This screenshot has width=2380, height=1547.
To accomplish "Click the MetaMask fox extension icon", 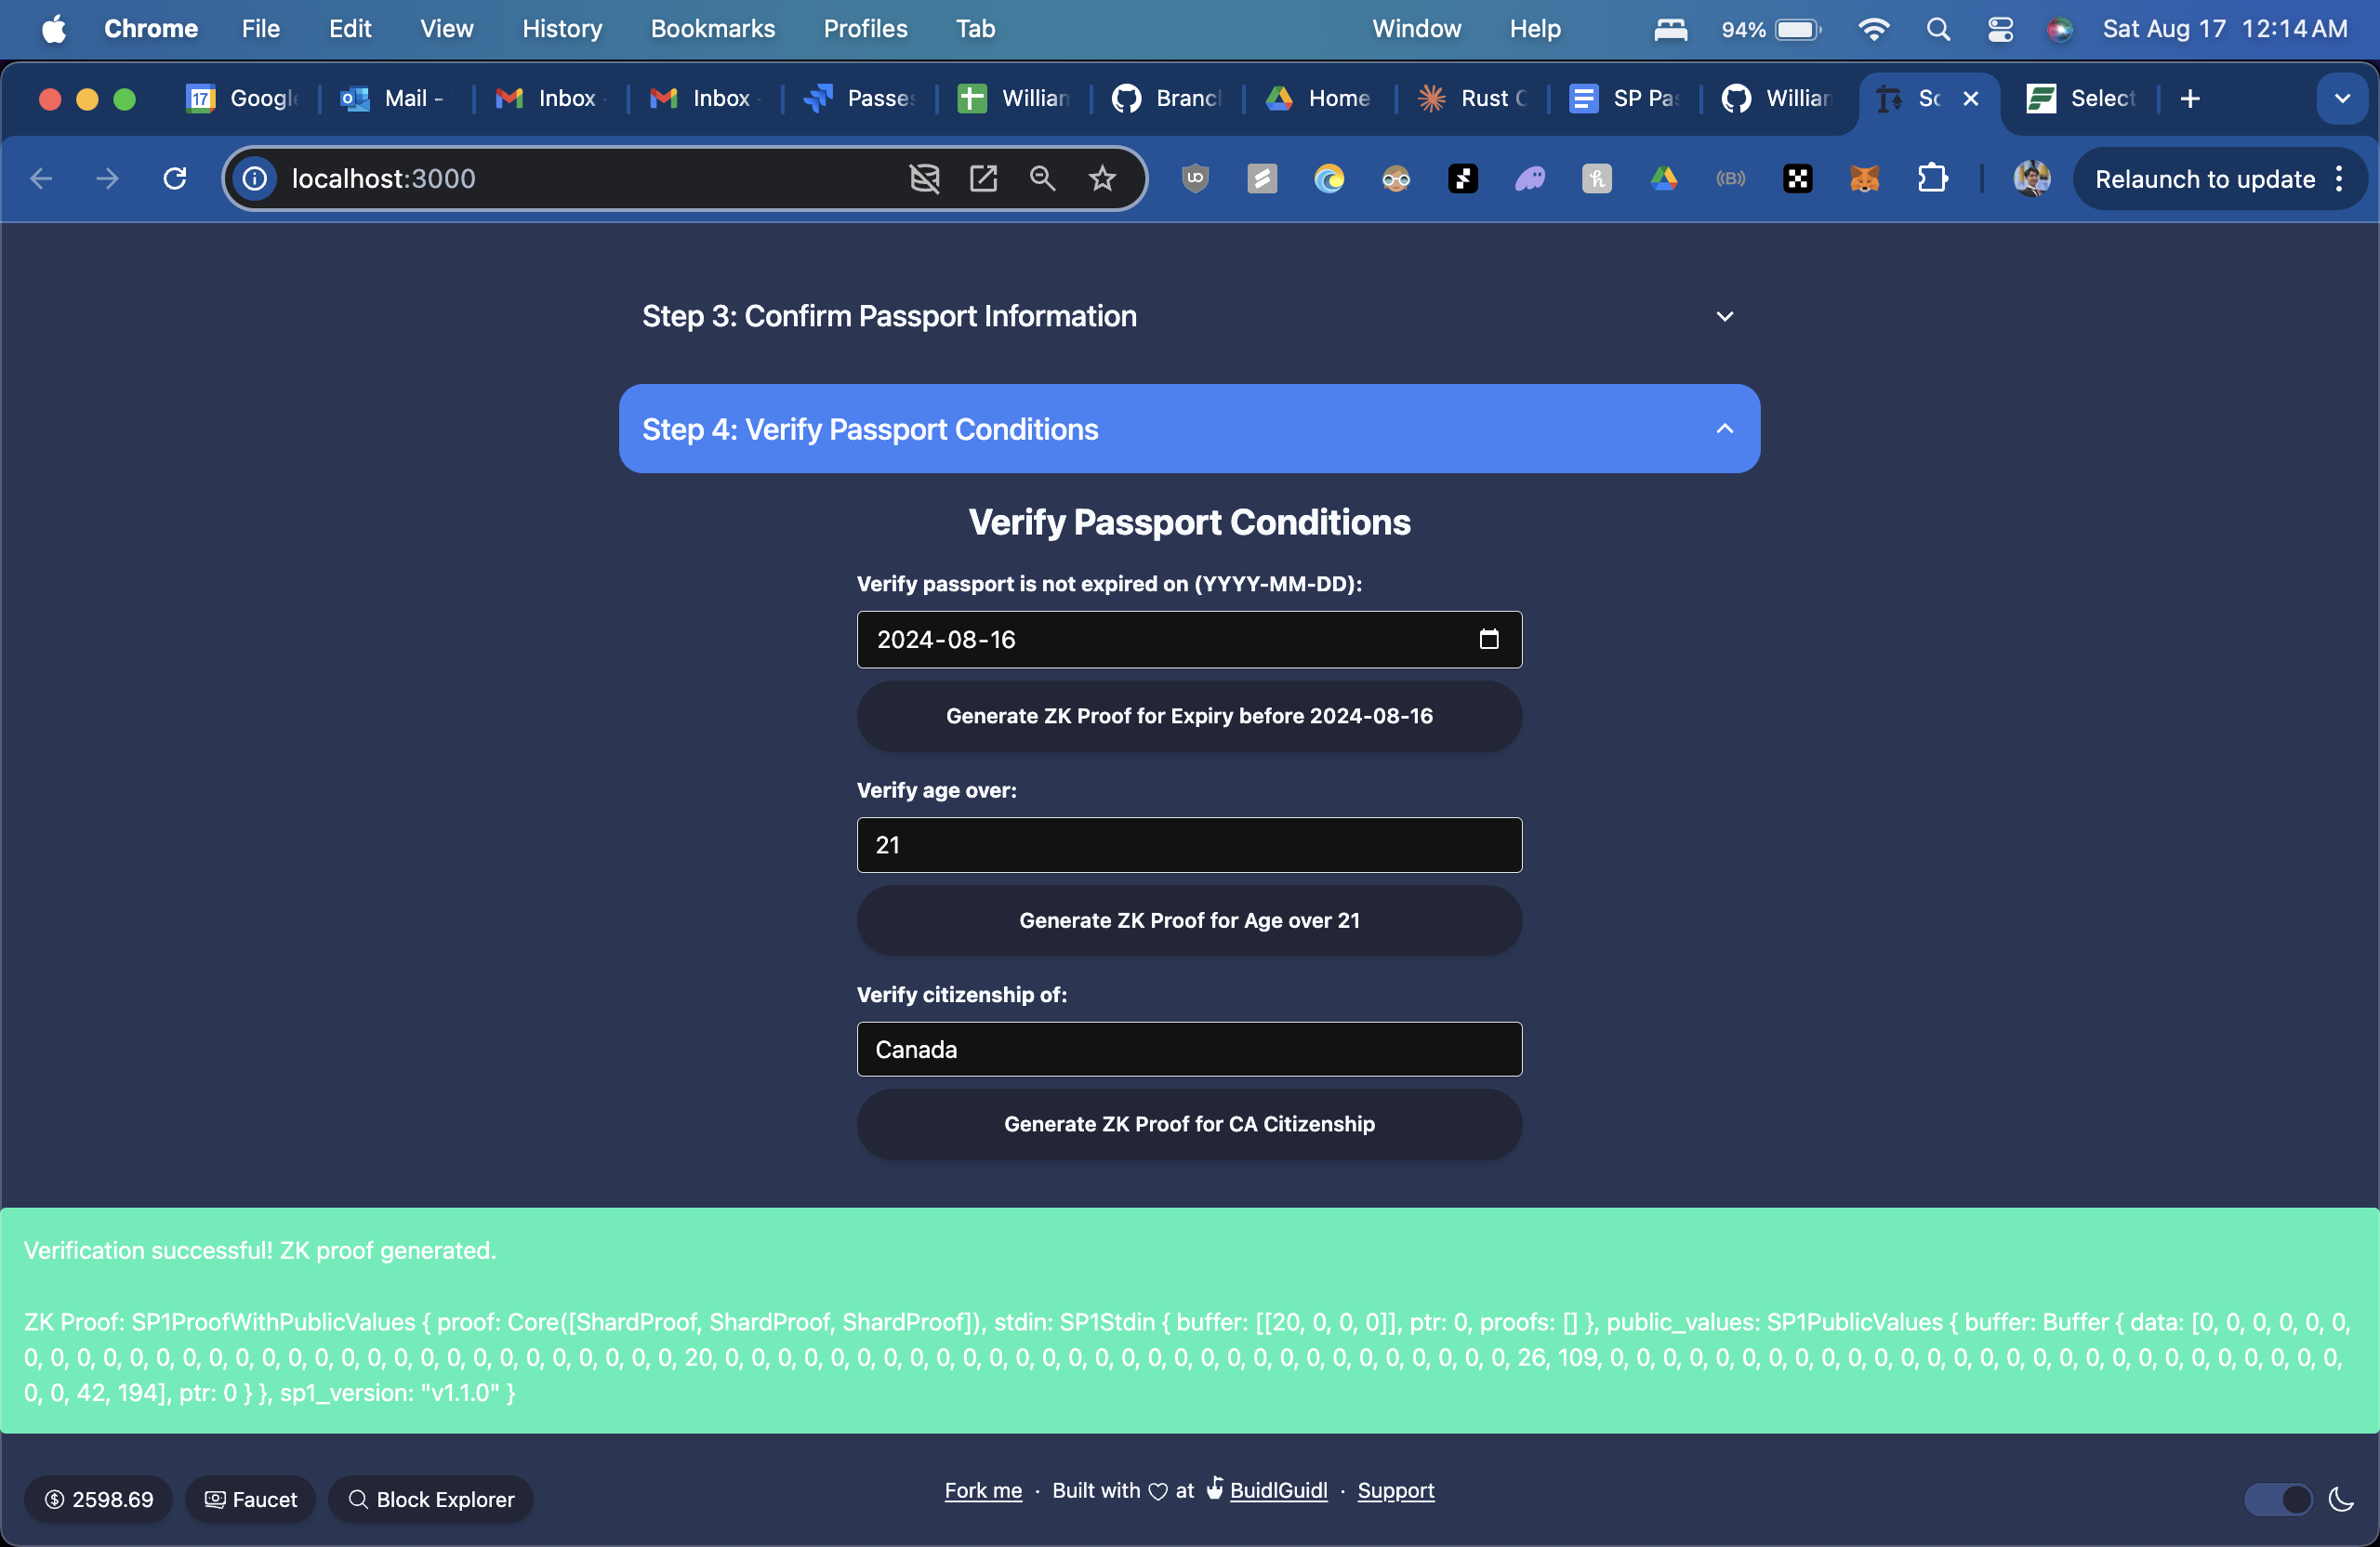I will point(1864,179).
